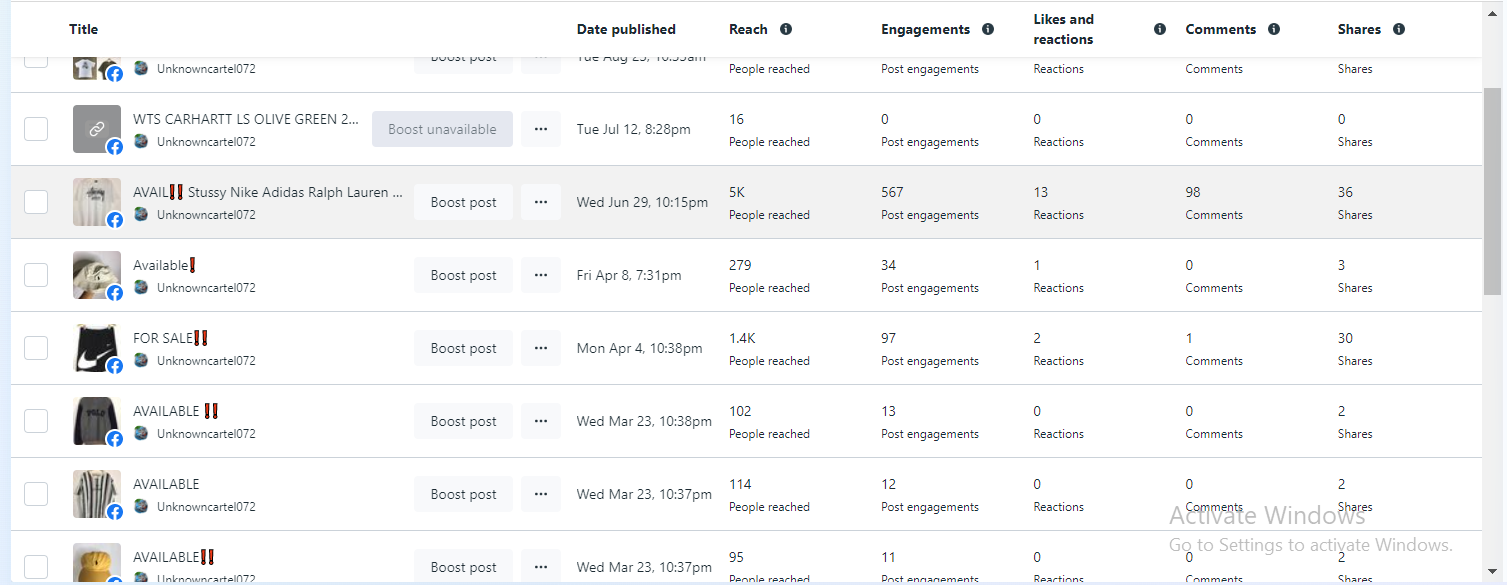Open three-dot menu for Carhartt post
Screen dimensions: 1507x585
pos(541,129)
